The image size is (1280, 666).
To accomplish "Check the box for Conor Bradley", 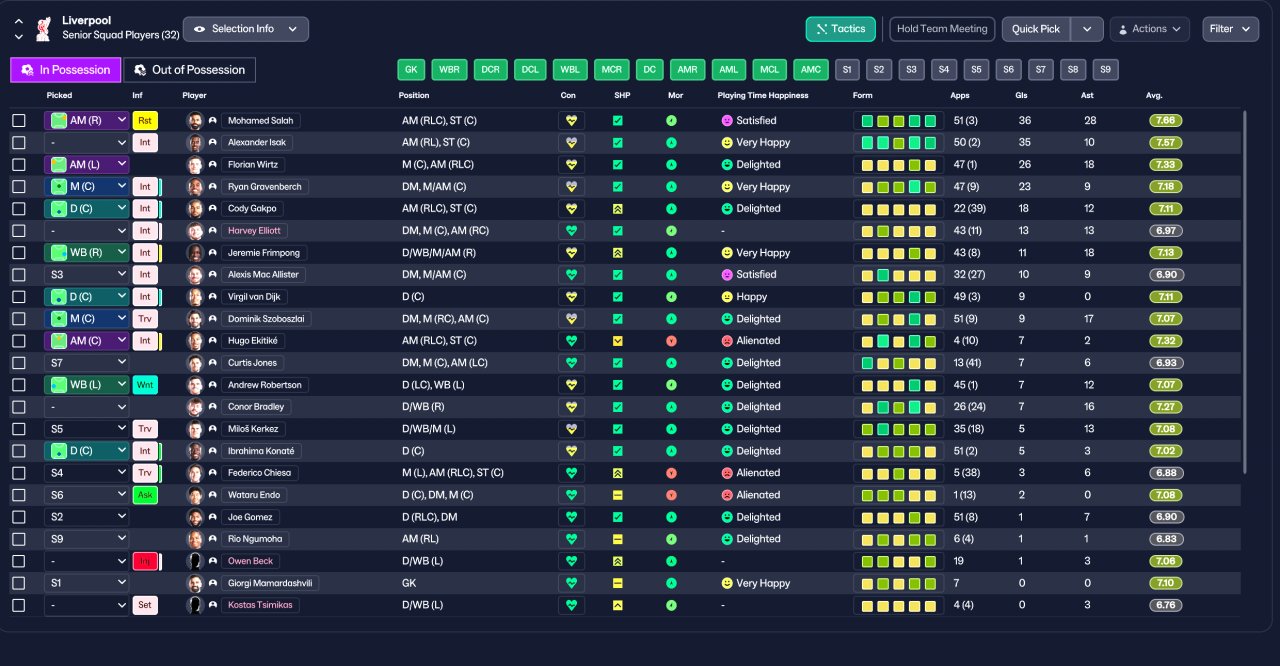I will [19, 407].
